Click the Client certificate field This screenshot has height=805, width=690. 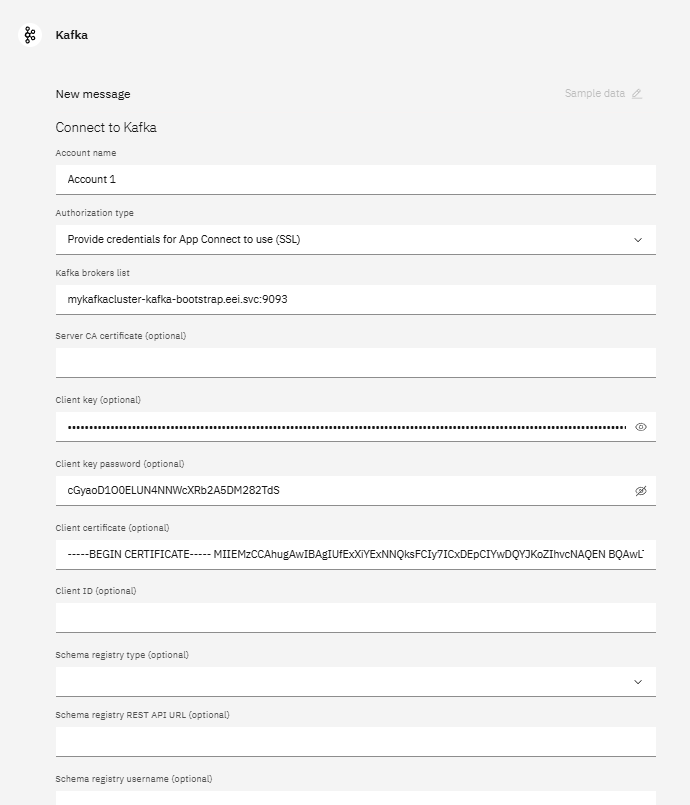click(356, 554)
